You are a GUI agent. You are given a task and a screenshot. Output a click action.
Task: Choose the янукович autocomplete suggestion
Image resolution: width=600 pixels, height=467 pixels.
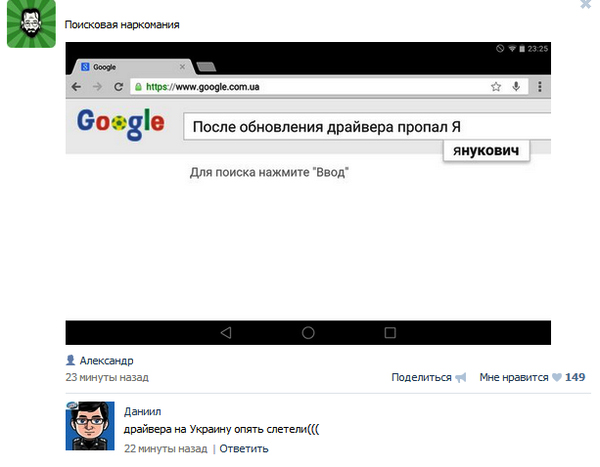pos(486,150)
